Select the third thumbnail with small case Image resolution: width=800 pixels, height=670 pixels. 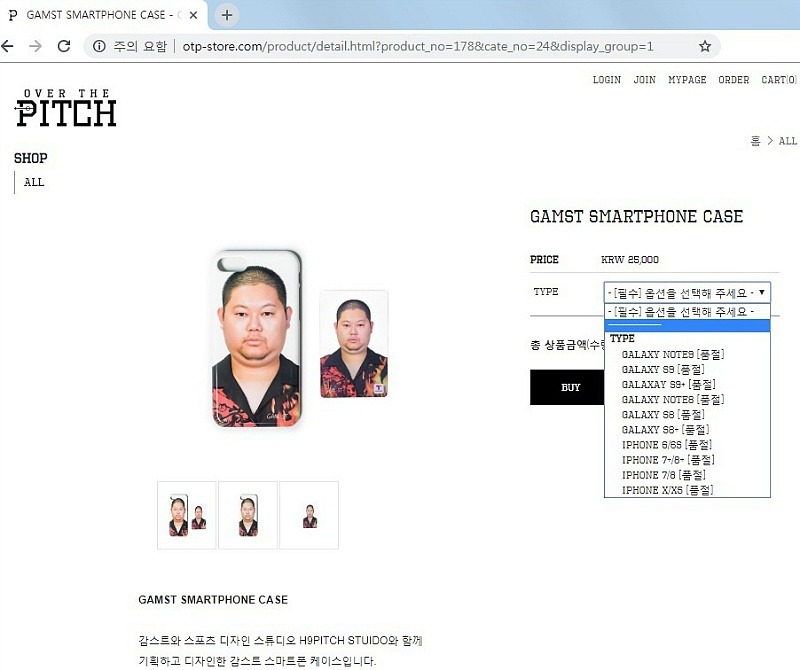click(x=309, y=515)
